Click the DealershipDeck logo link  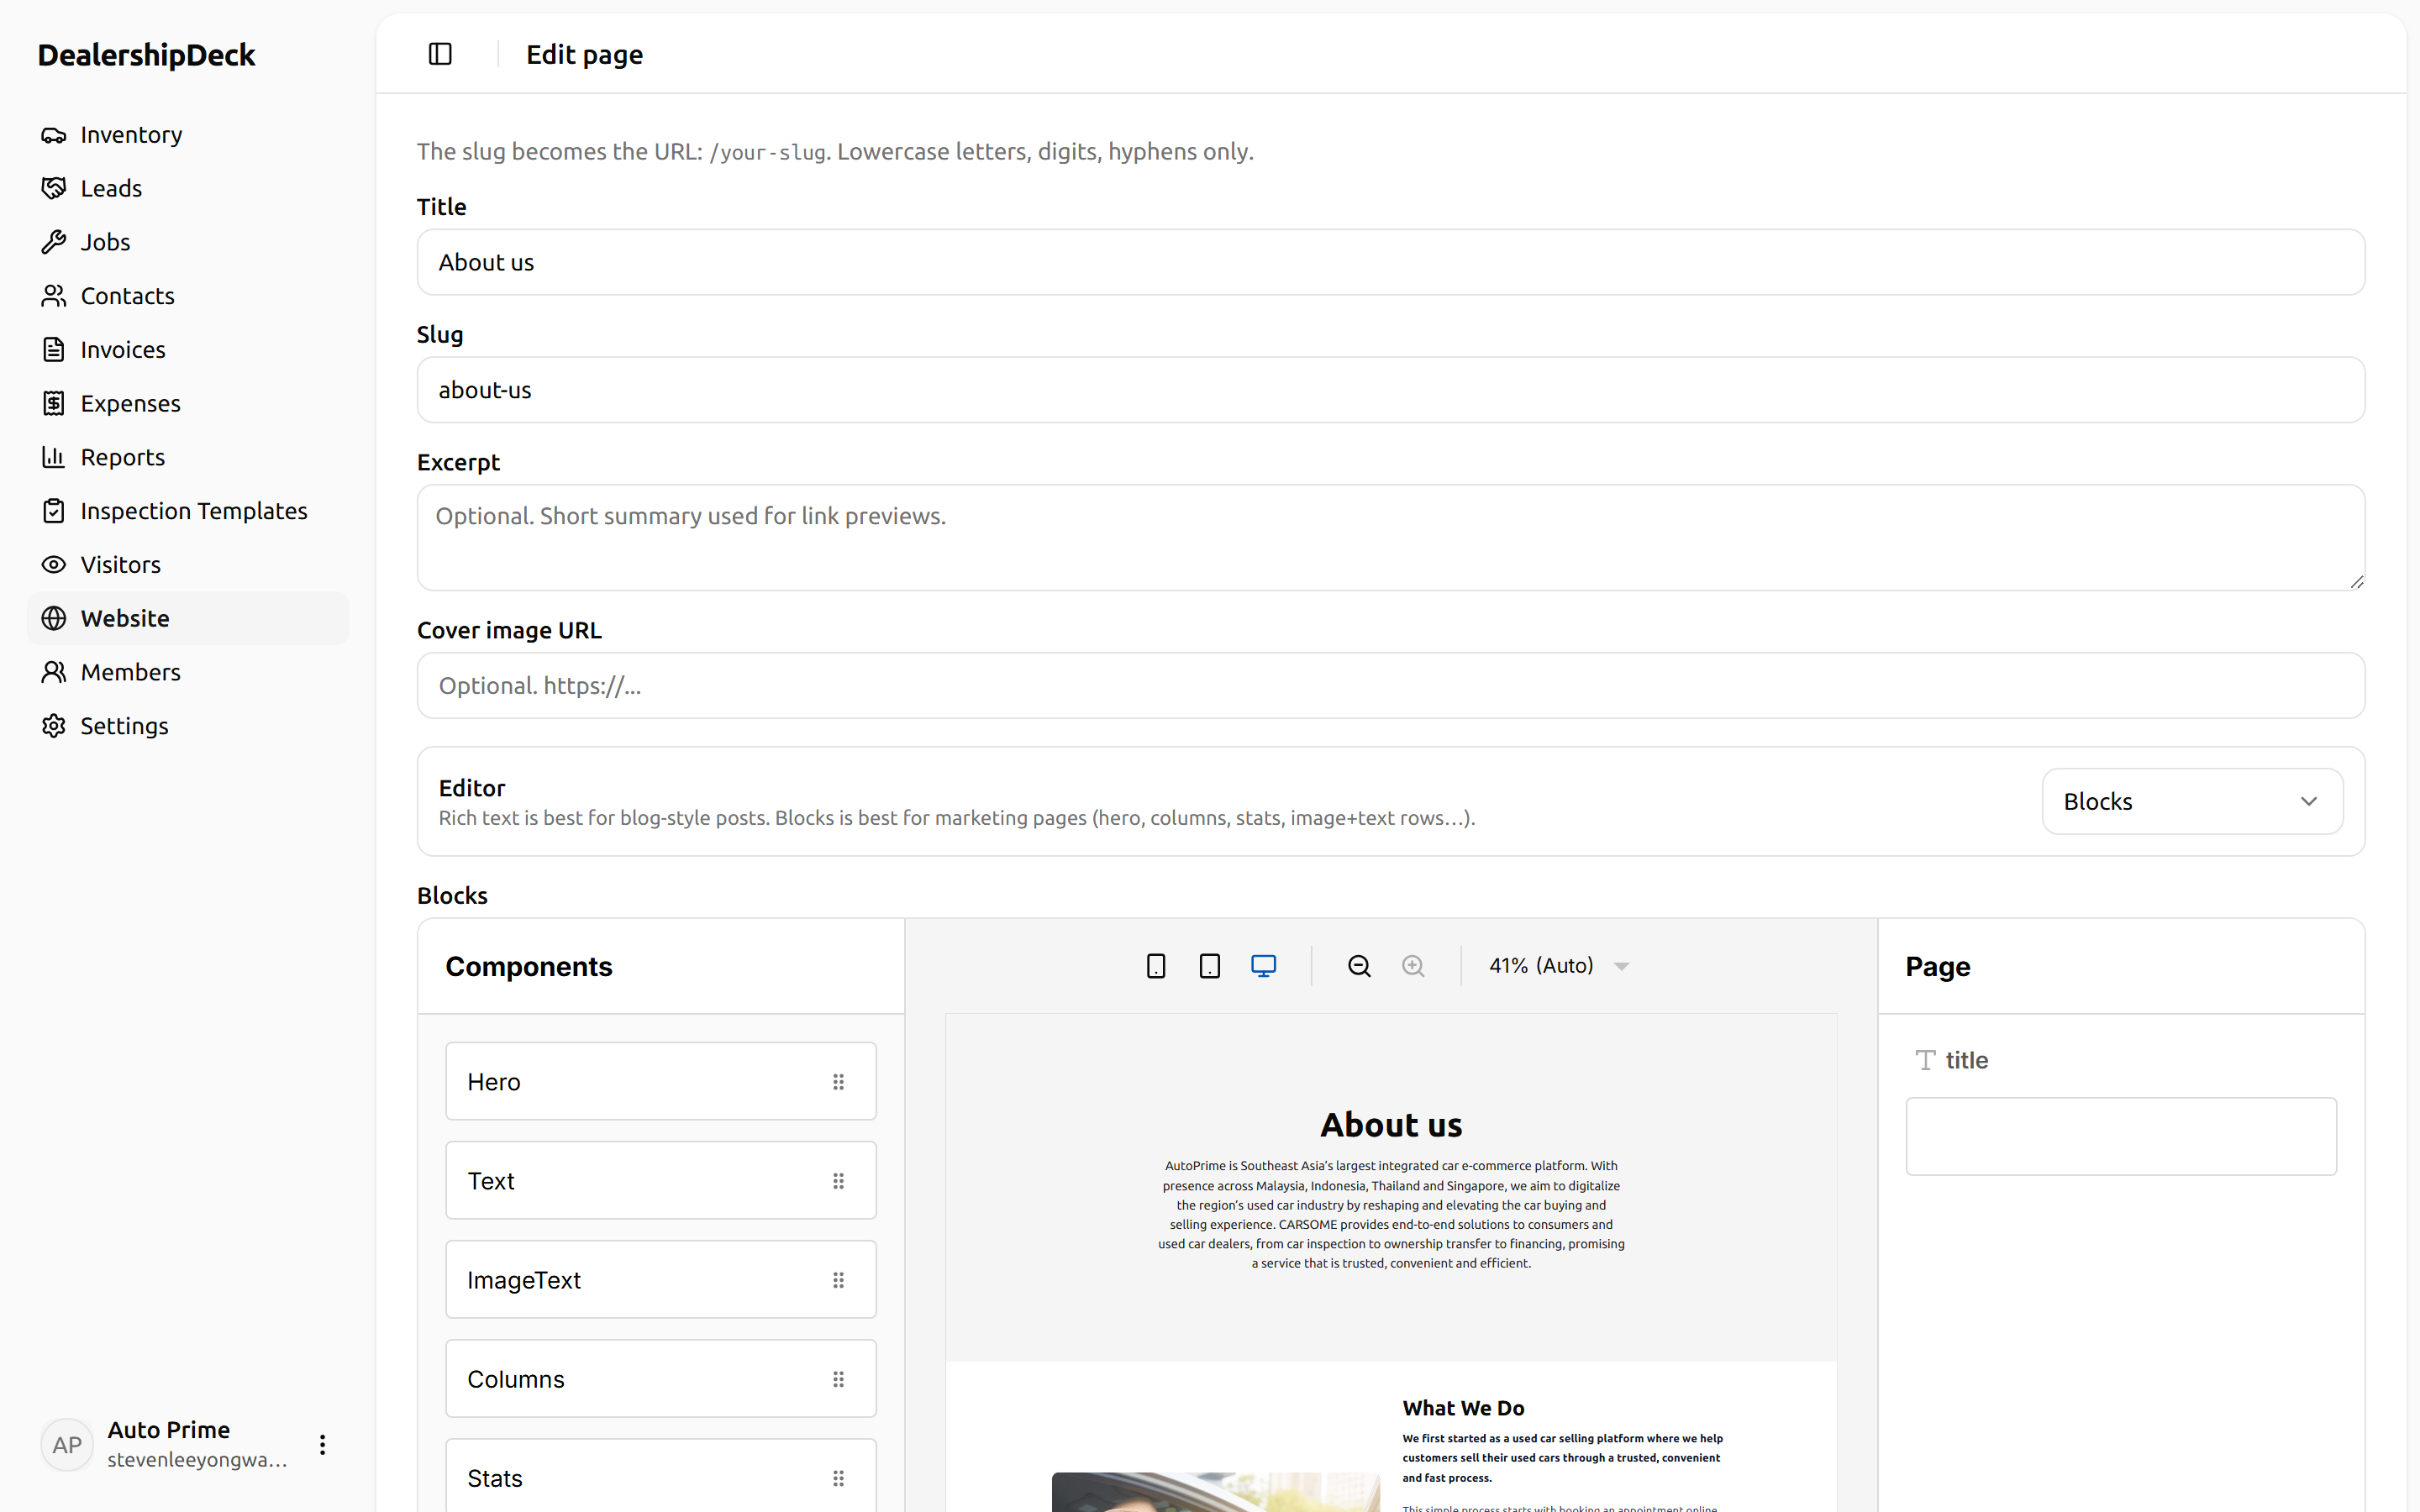coord(146,55)
